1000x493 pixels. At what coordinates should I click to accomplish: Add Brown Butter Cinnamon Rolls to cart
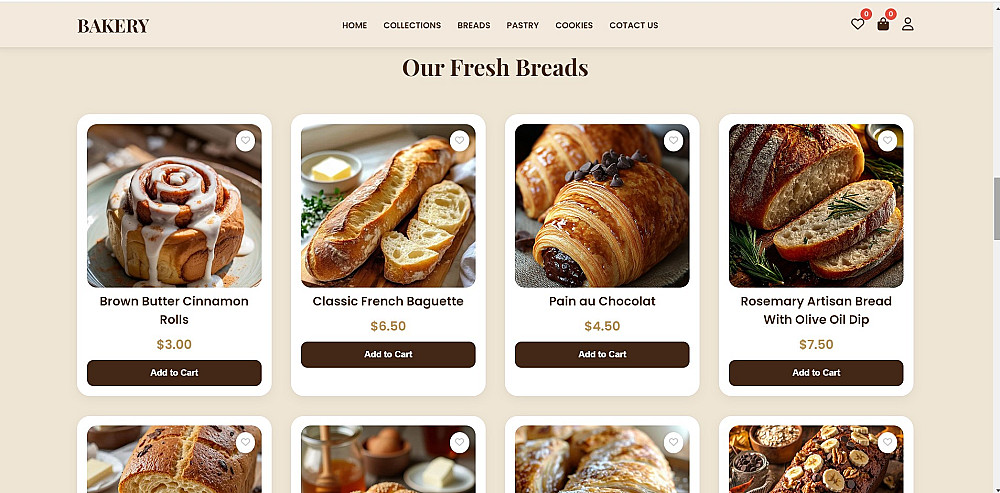click(x=174, y=372)
